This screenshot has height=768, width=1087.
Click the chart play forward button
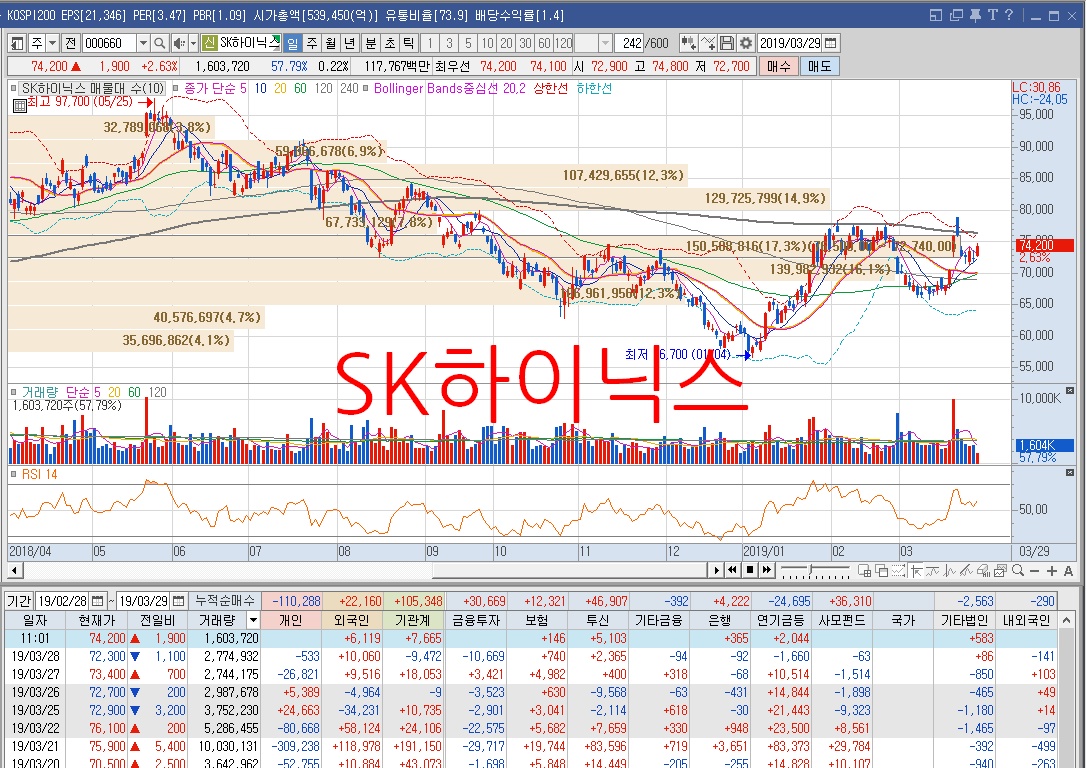pyautogui.click(x=716, y=570)
